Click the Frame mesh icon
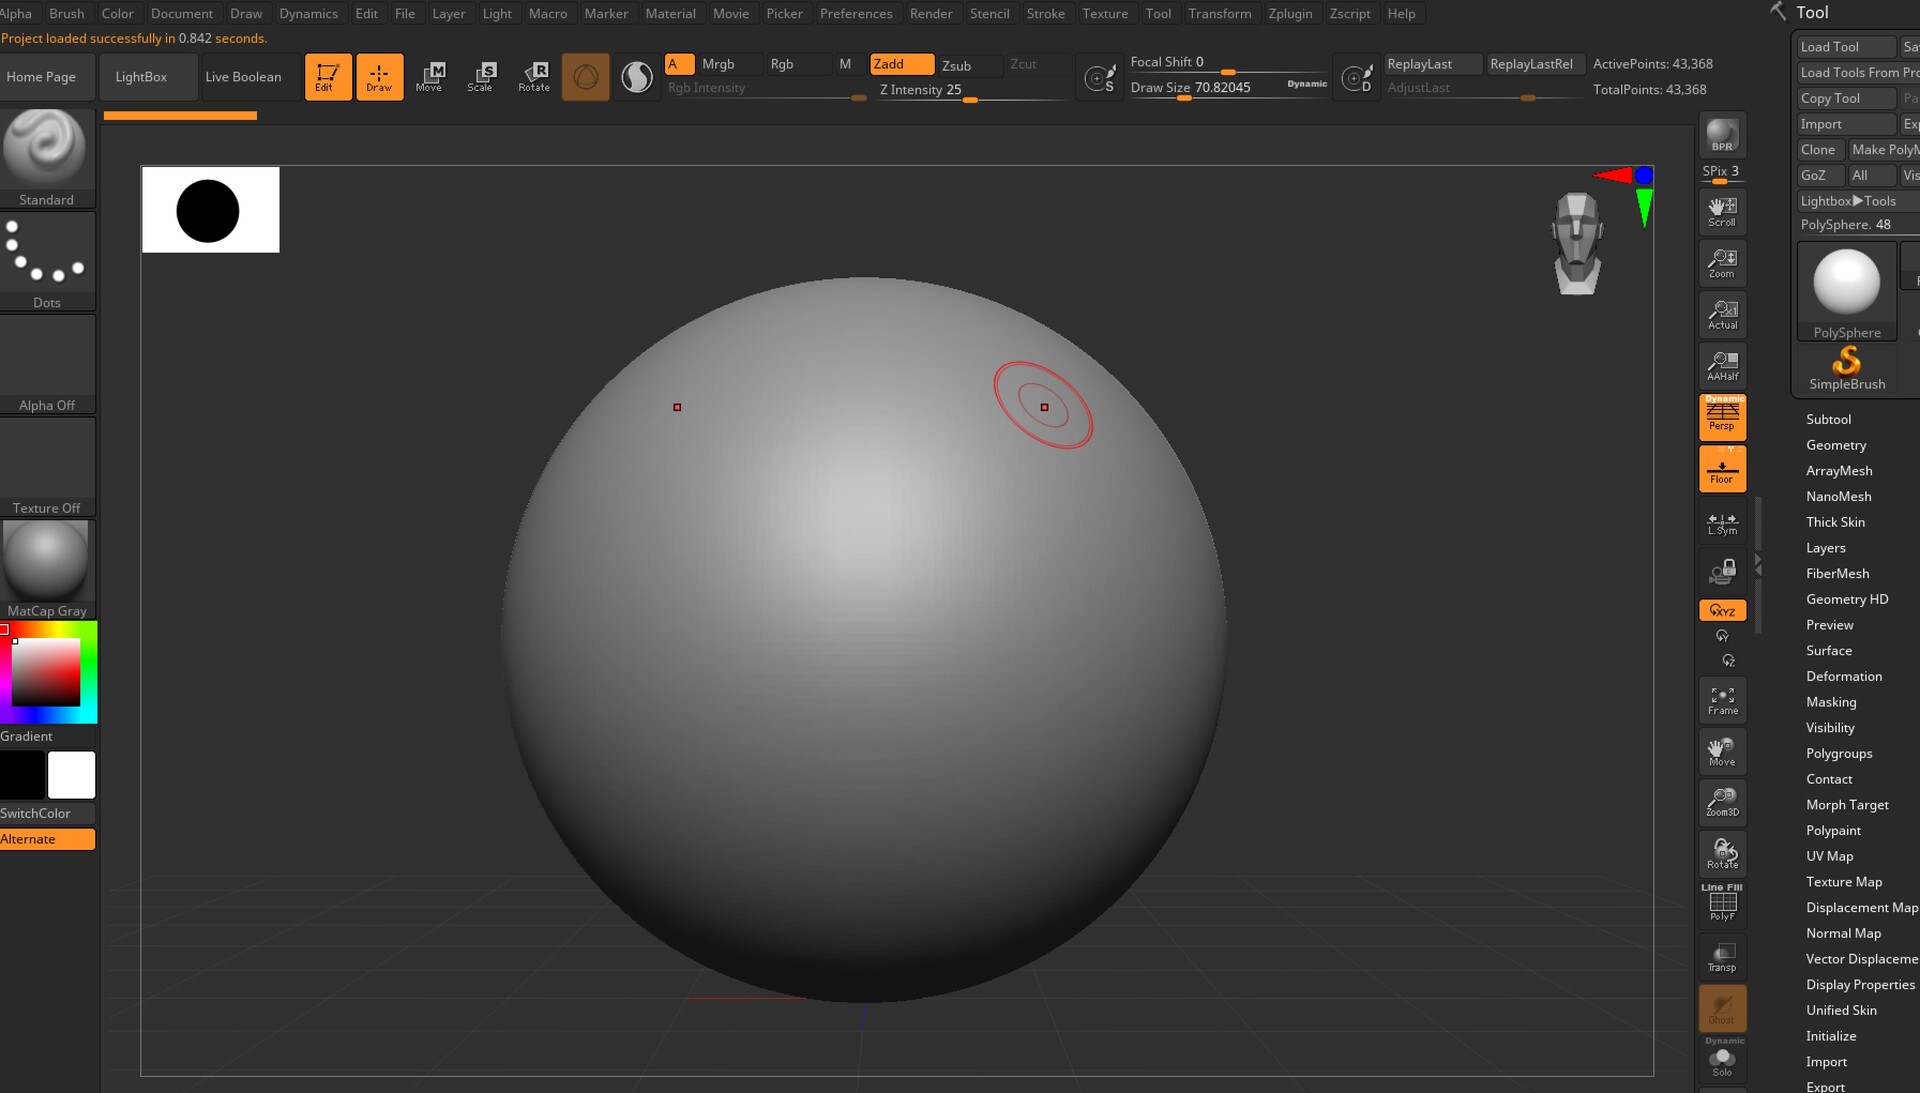Image resolution: width=1920 pixels, height=1093 pixels. [1721, 699]
